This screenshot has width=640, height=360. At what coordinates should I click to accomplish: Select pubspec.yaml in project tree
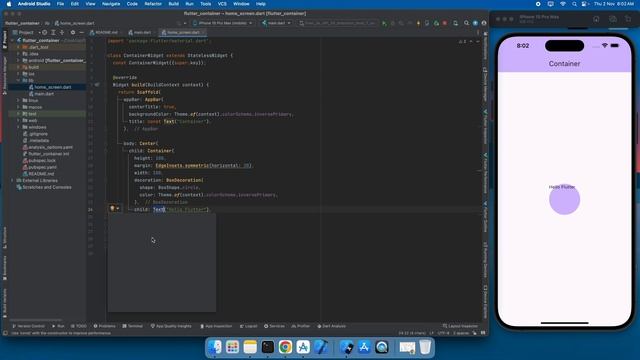point(42,167)
